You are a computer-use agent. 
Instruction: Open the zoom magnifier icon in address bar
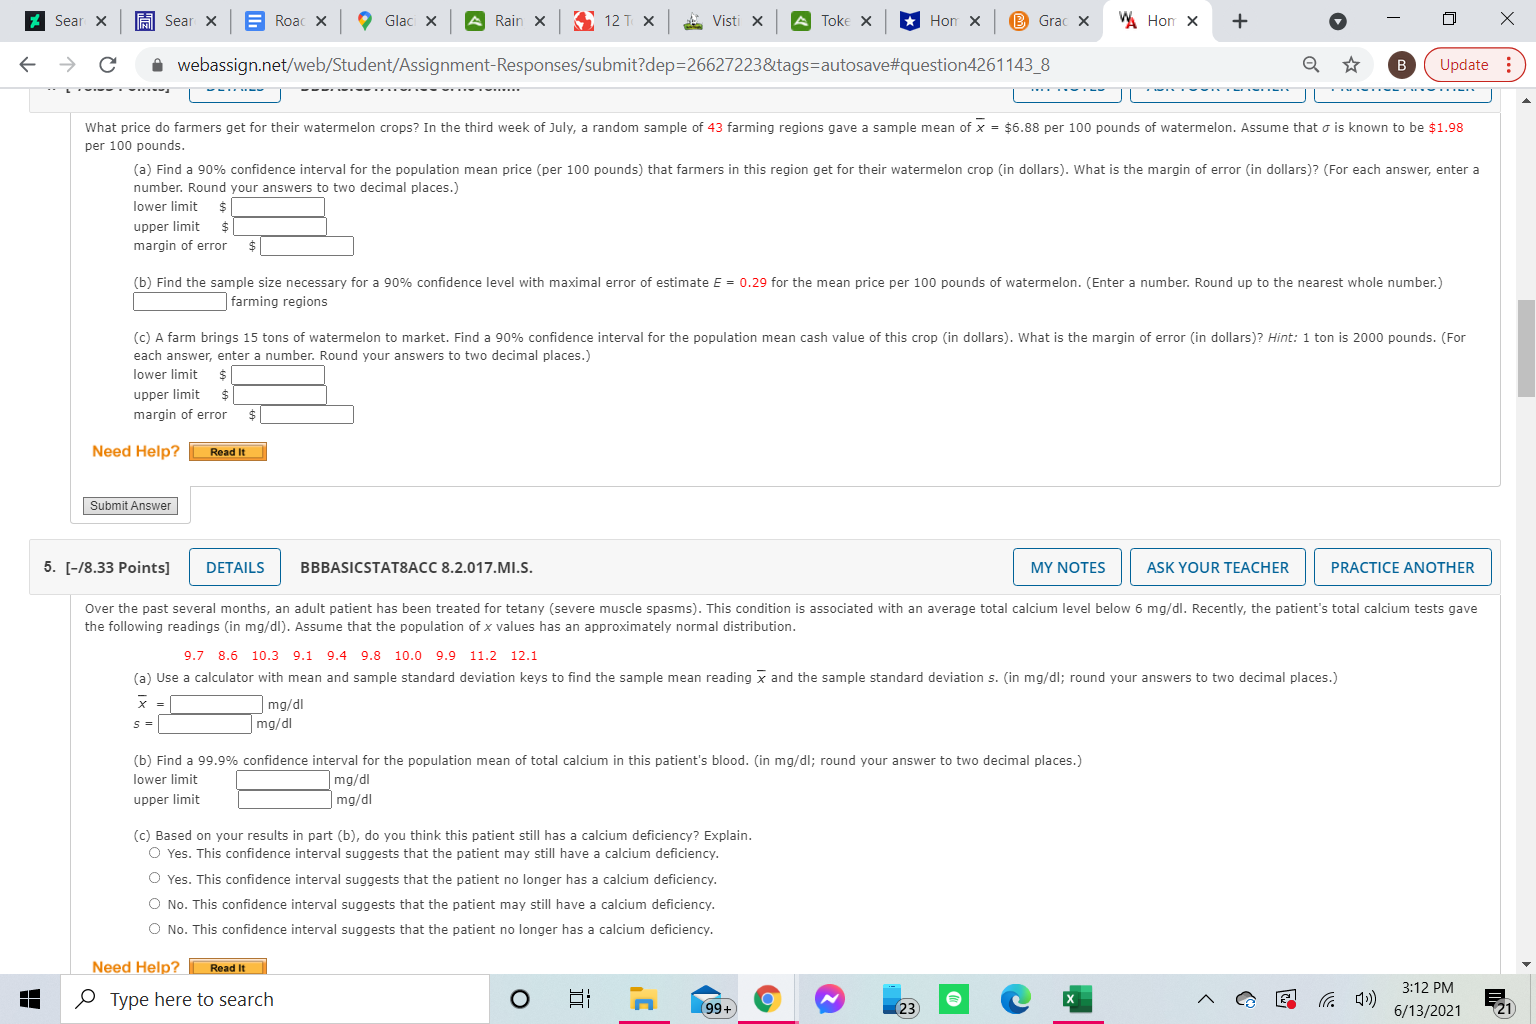point(1310,64)
